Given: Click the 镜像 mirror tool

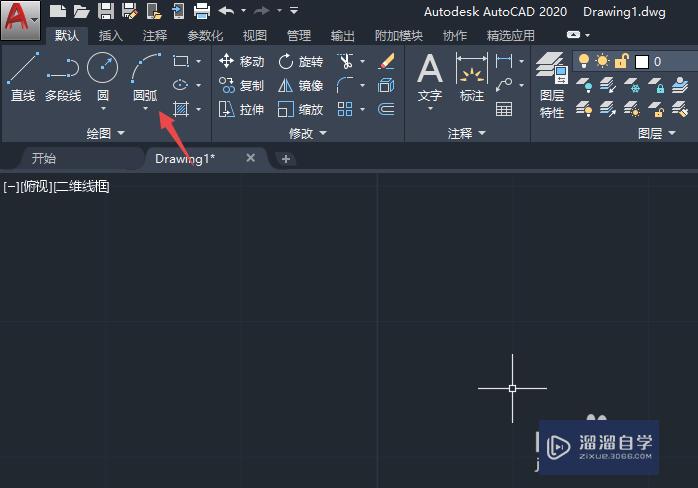Looking at the screenshot, I should 300,85.
